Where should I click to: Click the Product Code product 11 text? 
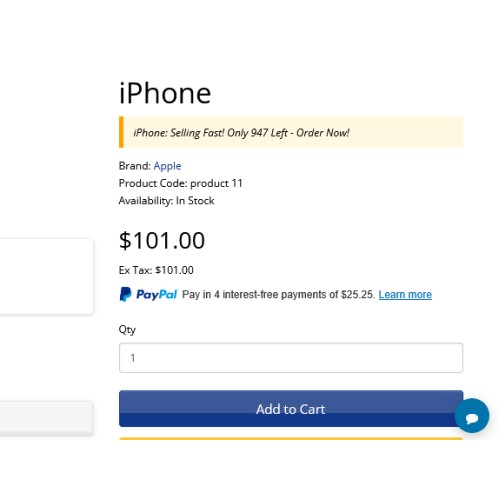pyautogui.click(x=180, y=183)
